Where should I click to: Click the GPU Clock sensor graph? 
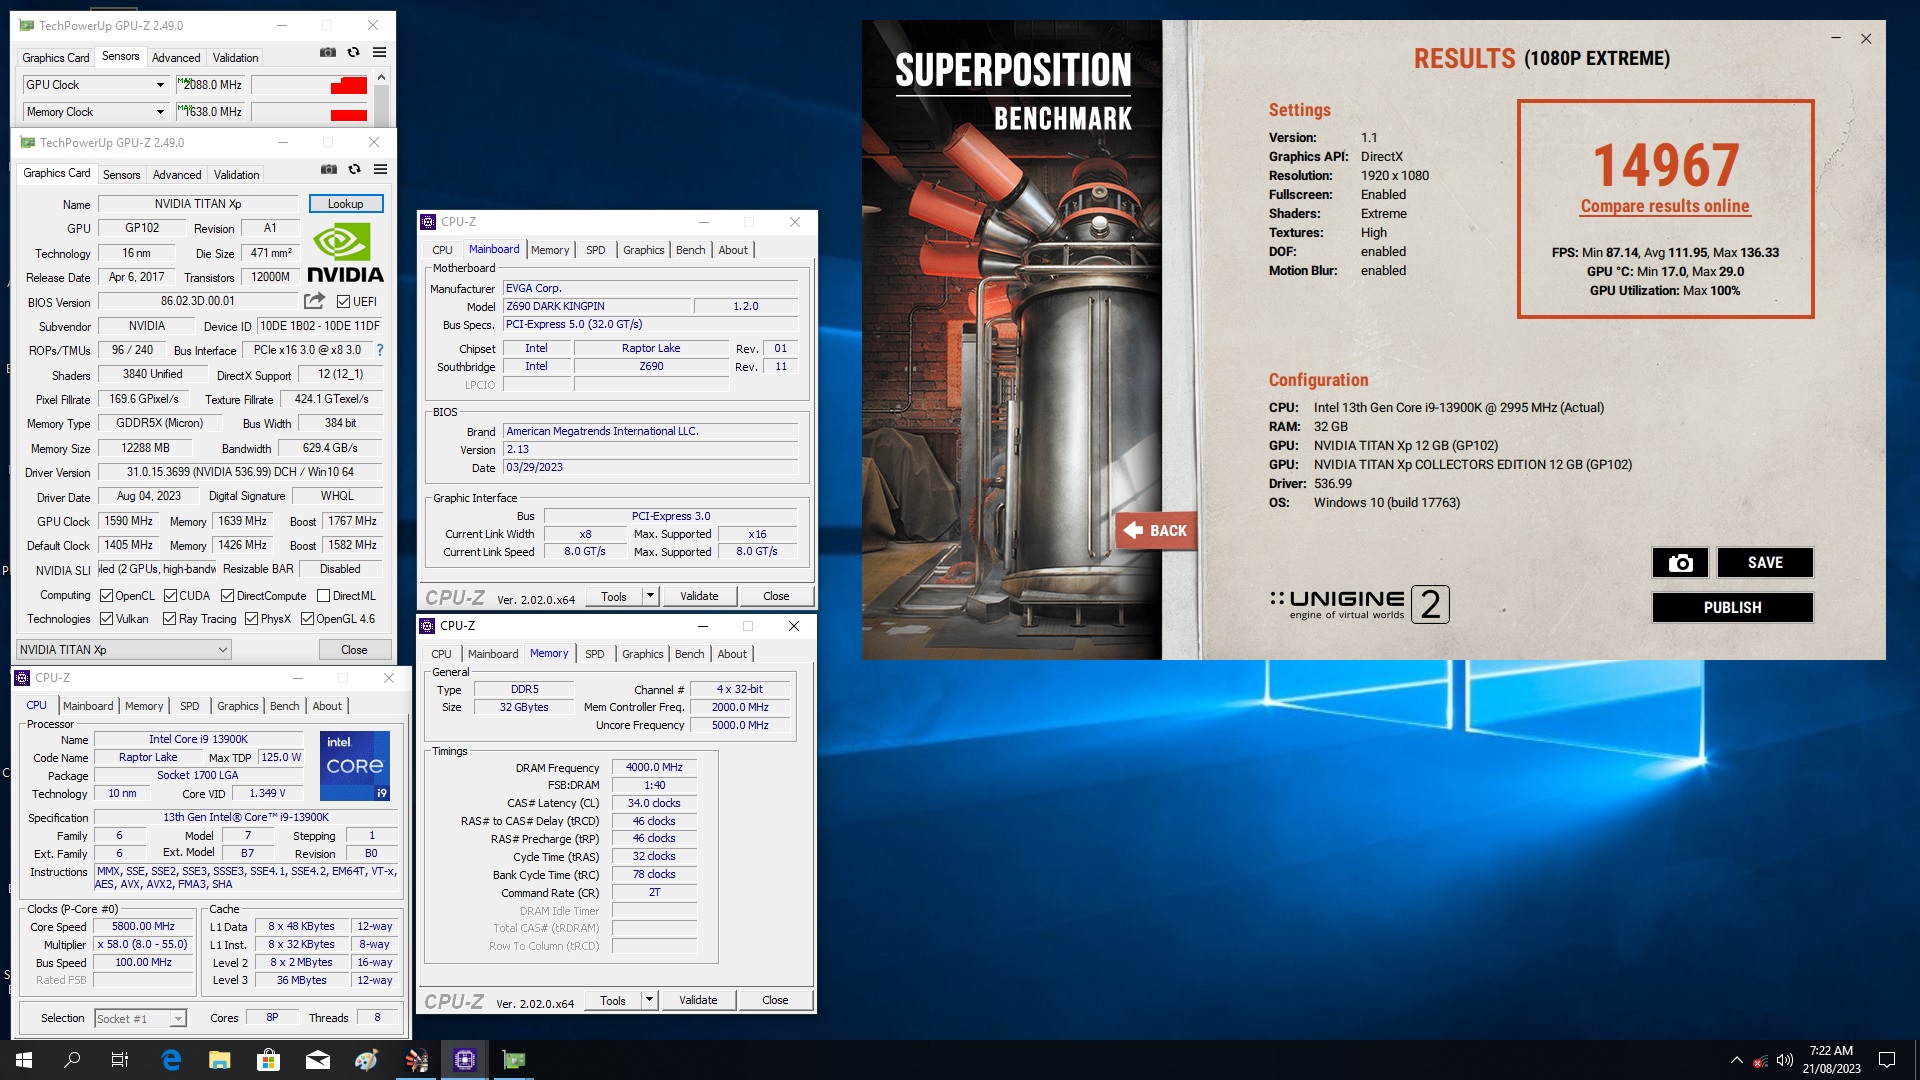pos(311,85)
